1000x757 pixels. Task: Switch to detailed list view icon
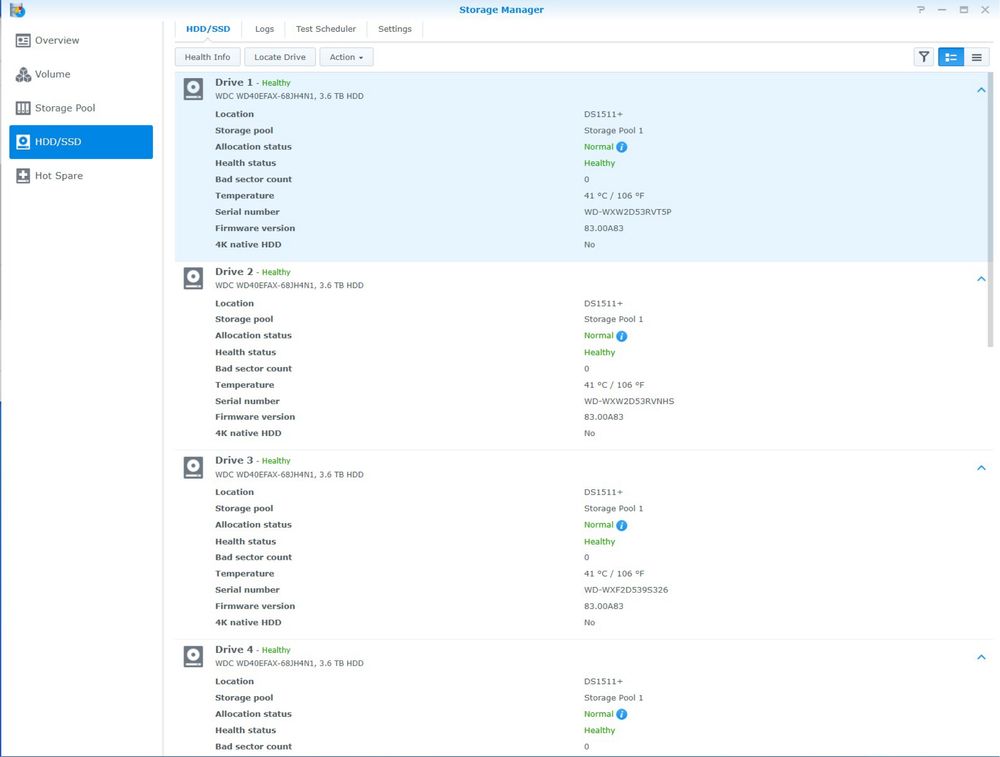point(951,57)
